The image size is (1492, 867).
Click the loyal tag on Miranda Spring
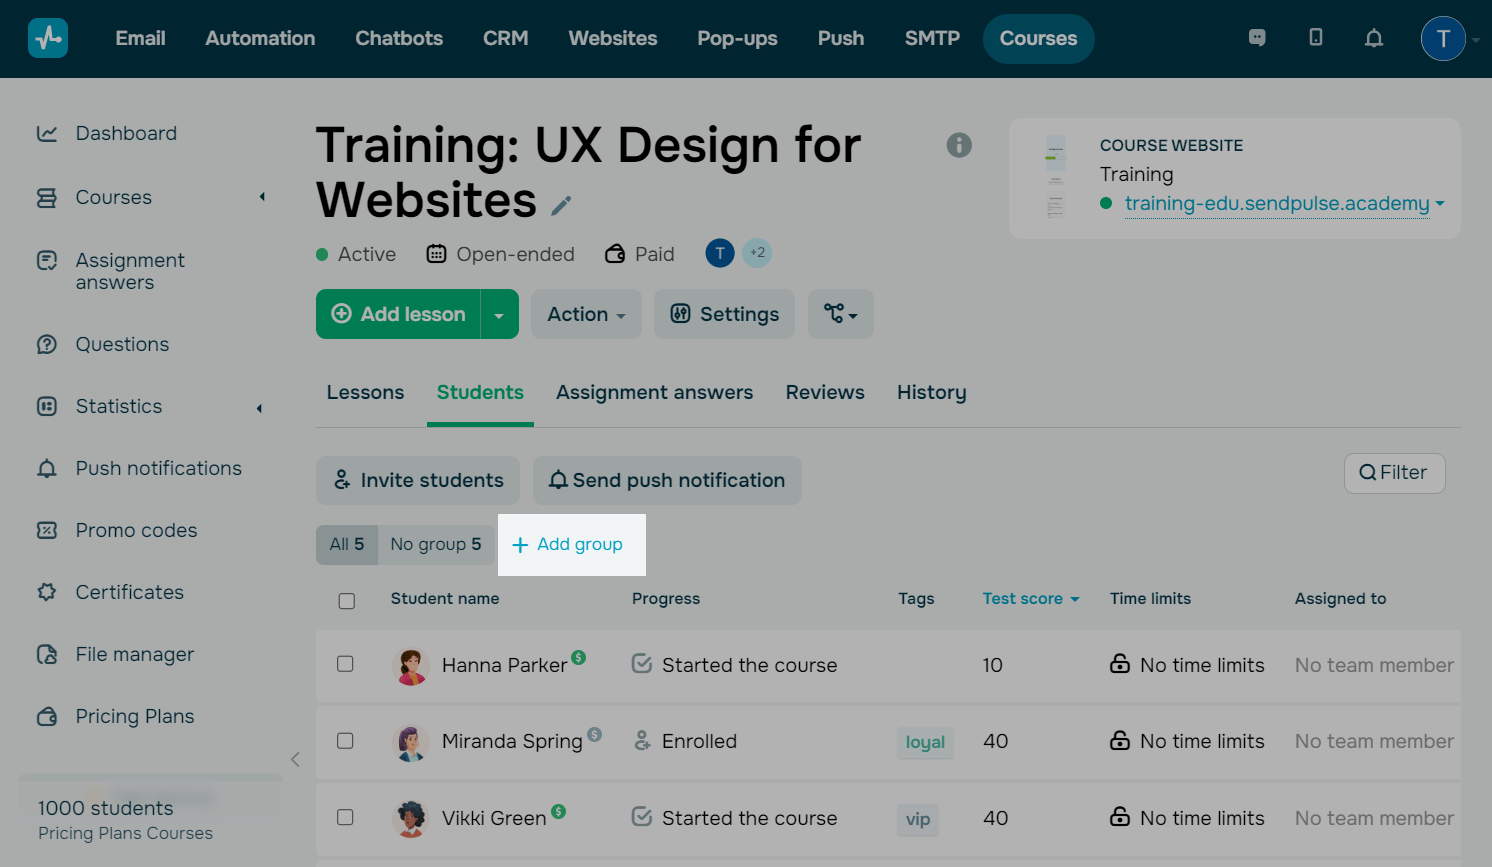[x=925, y=742]
